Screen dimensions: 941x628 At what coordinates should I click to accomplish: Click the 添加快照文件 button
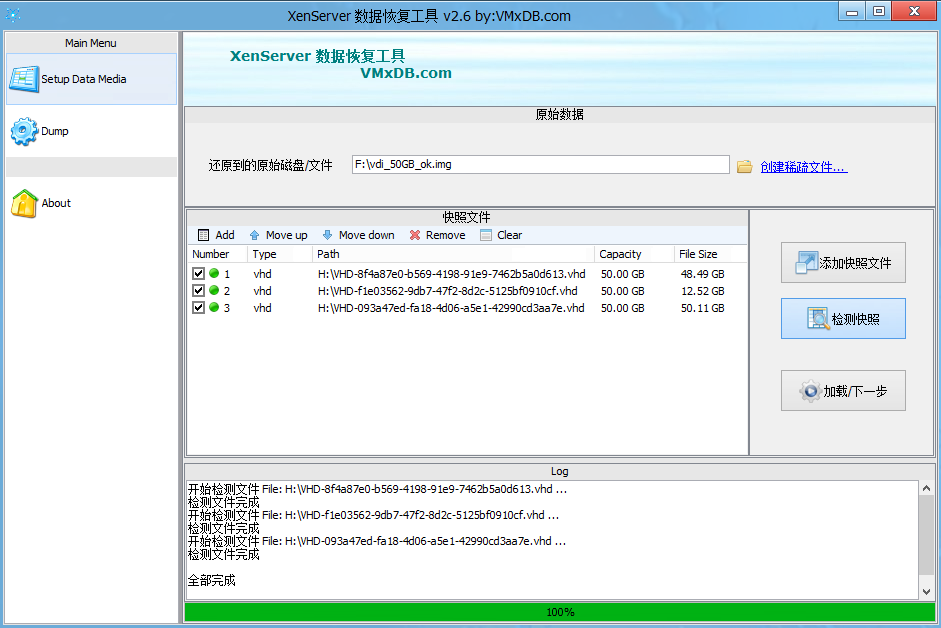coord(843,262)
